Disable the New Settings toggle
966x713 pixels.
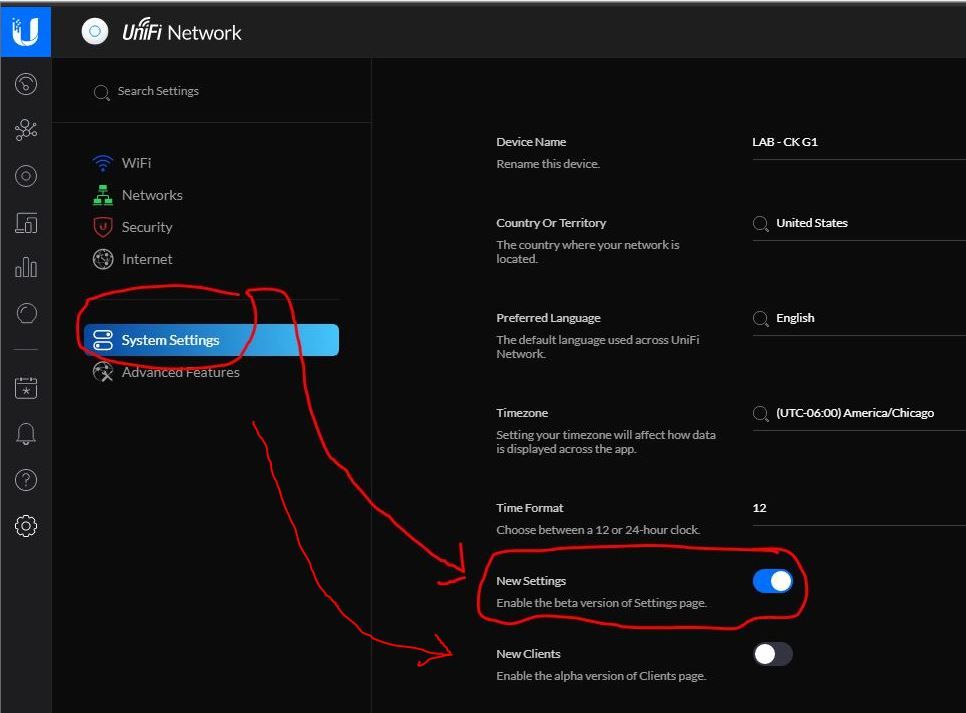point(772,581)
